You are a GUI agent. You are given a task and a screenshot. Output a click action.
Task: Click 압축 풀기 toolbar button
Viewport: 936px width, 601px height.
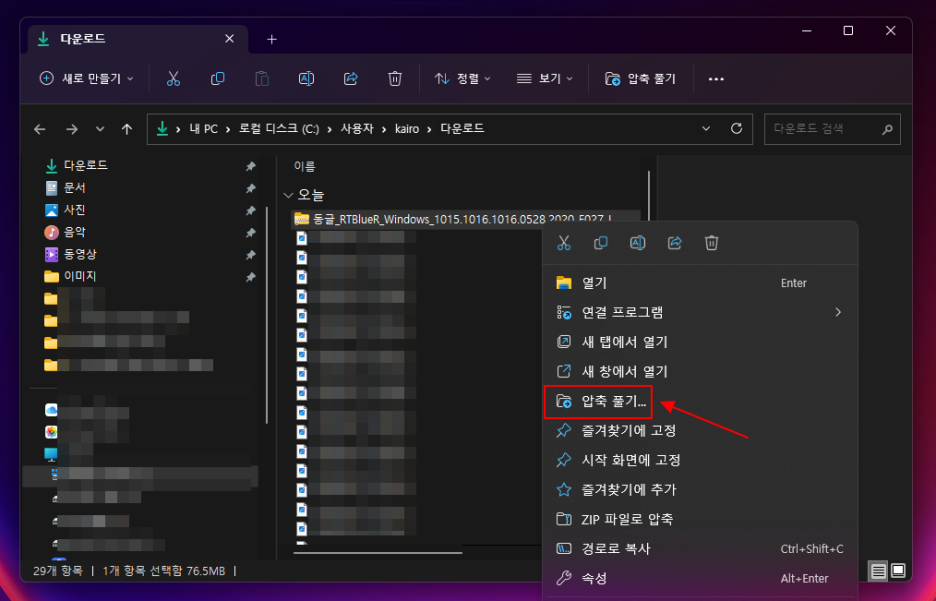click(641, 79)
